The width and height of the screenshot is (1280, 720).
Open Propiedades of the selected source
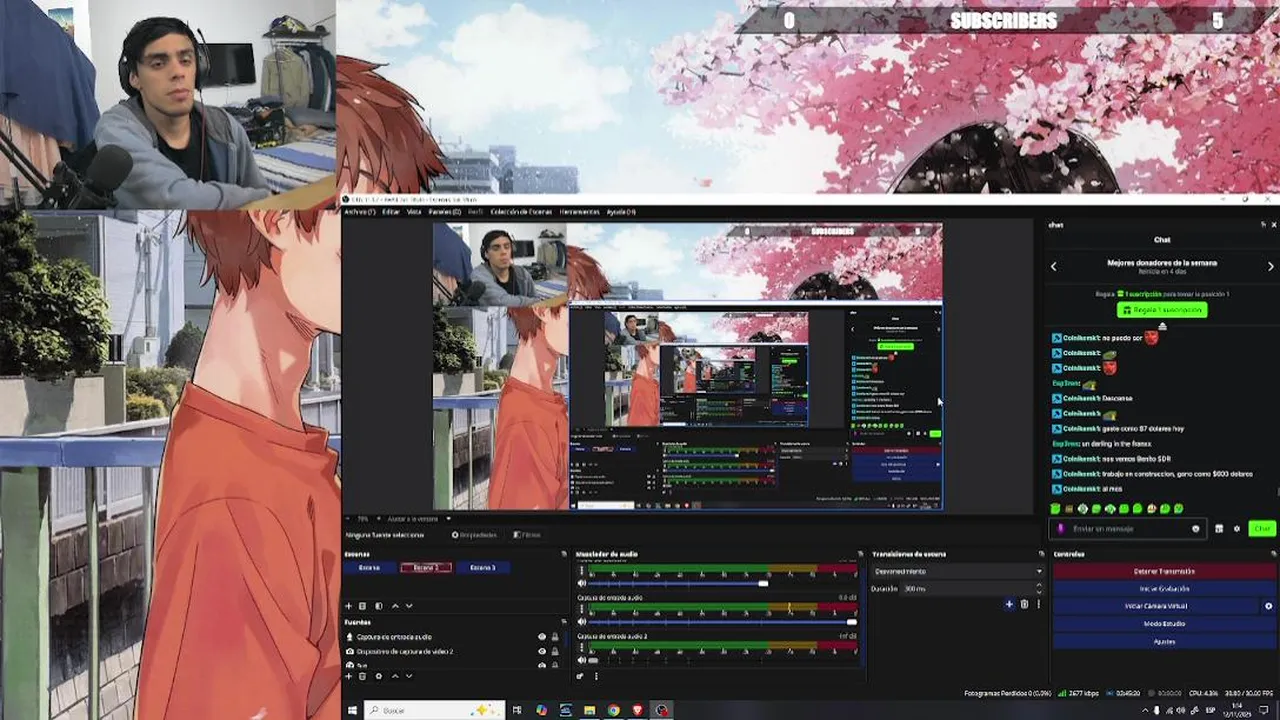click(474, 535)
